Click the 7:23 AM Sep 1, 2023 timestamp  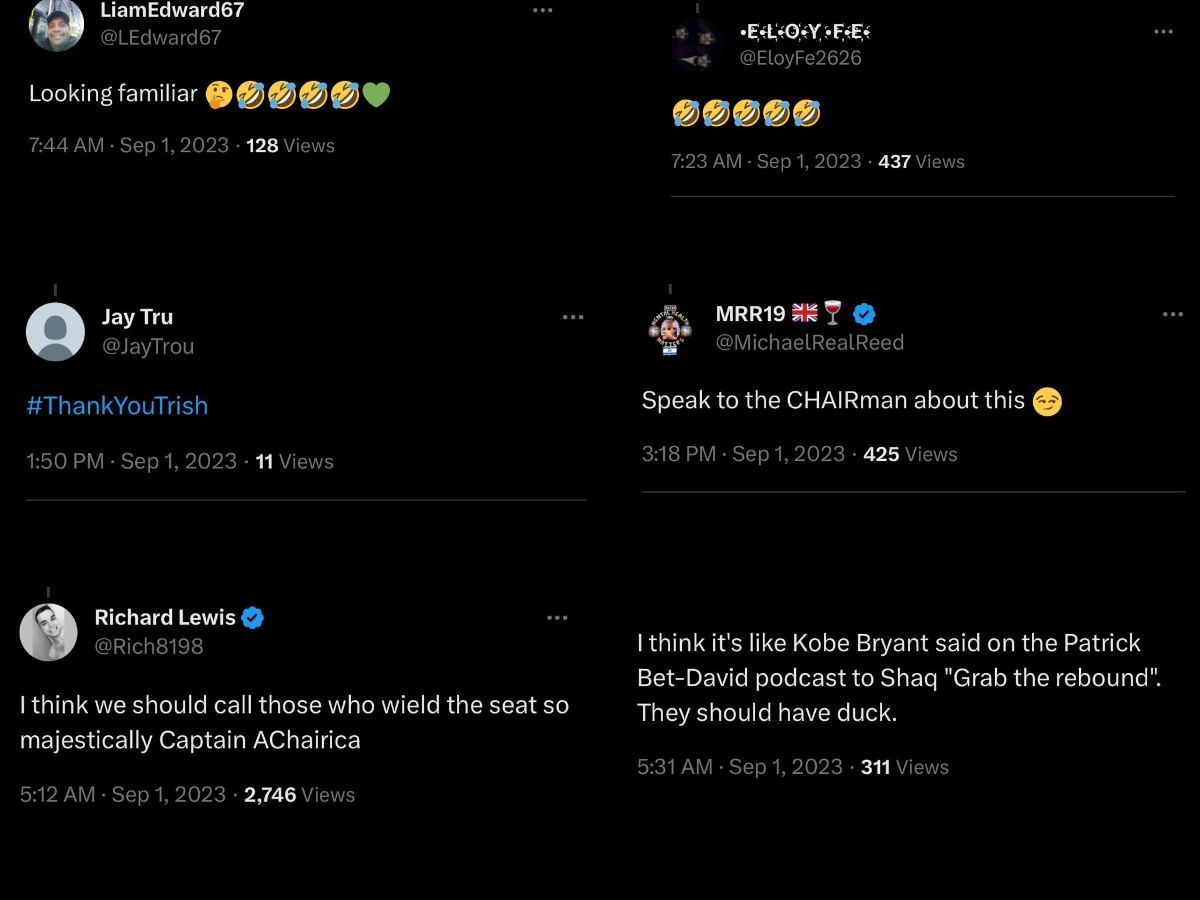[x=765, y=161]
